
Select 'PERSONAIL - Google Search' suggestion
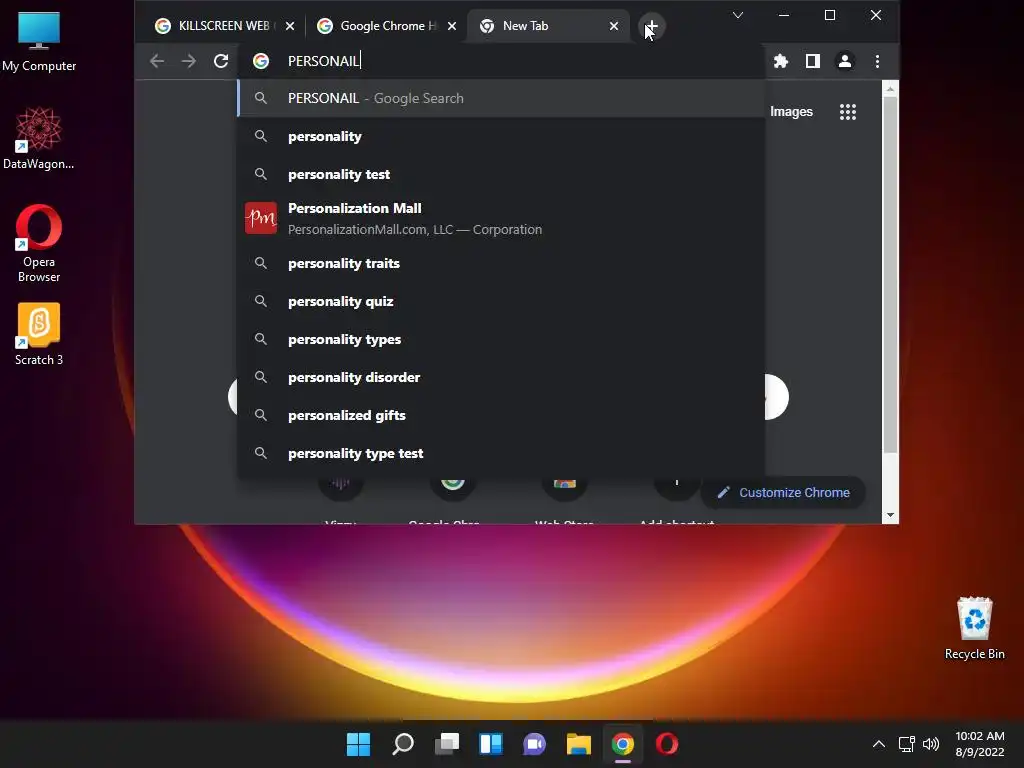click(501, 98)
